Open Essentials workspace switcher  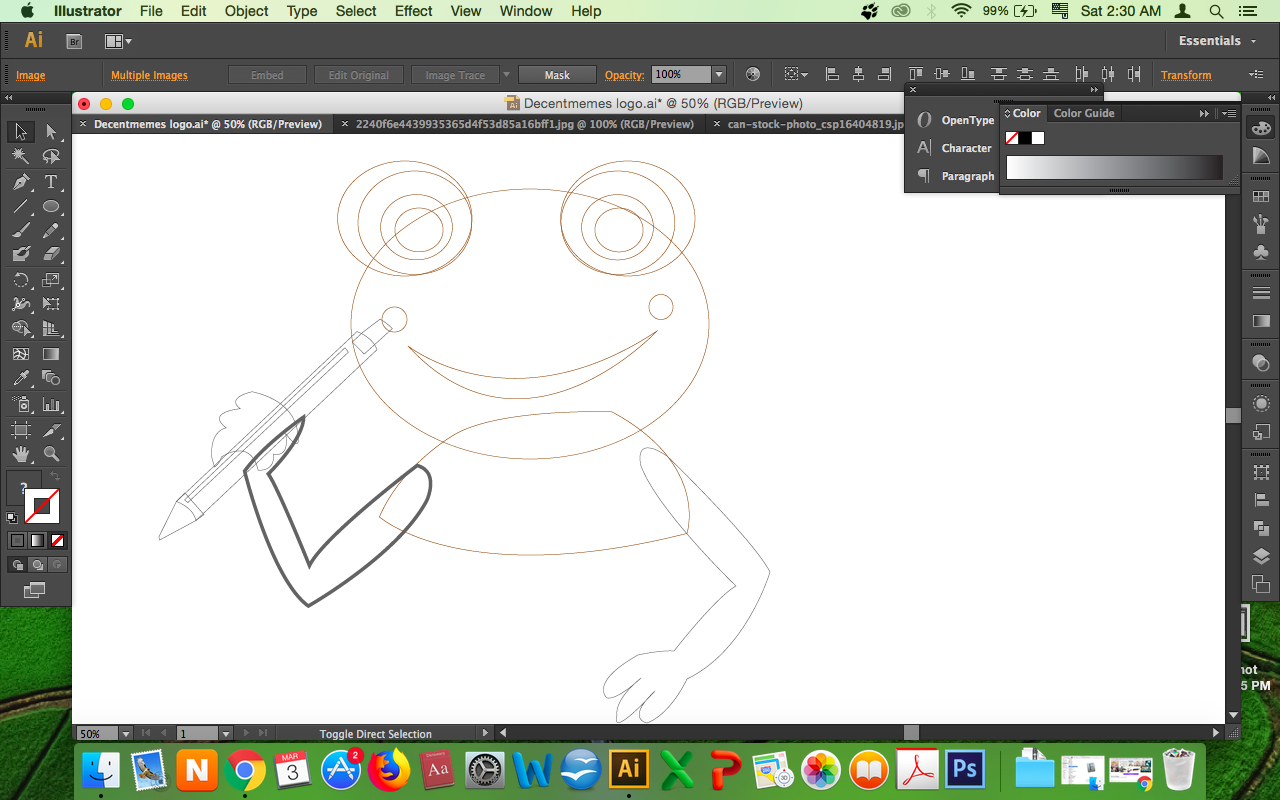click(x=1215, y=41)
